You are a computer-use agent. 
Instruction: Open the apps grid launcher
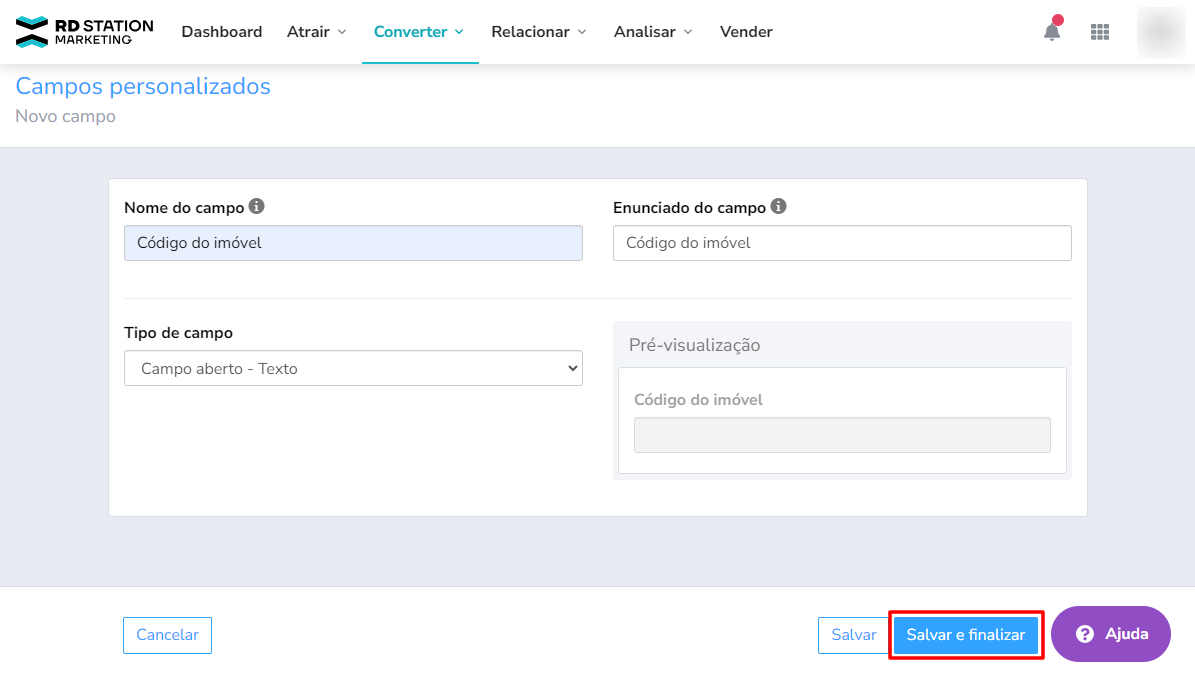1100,32
